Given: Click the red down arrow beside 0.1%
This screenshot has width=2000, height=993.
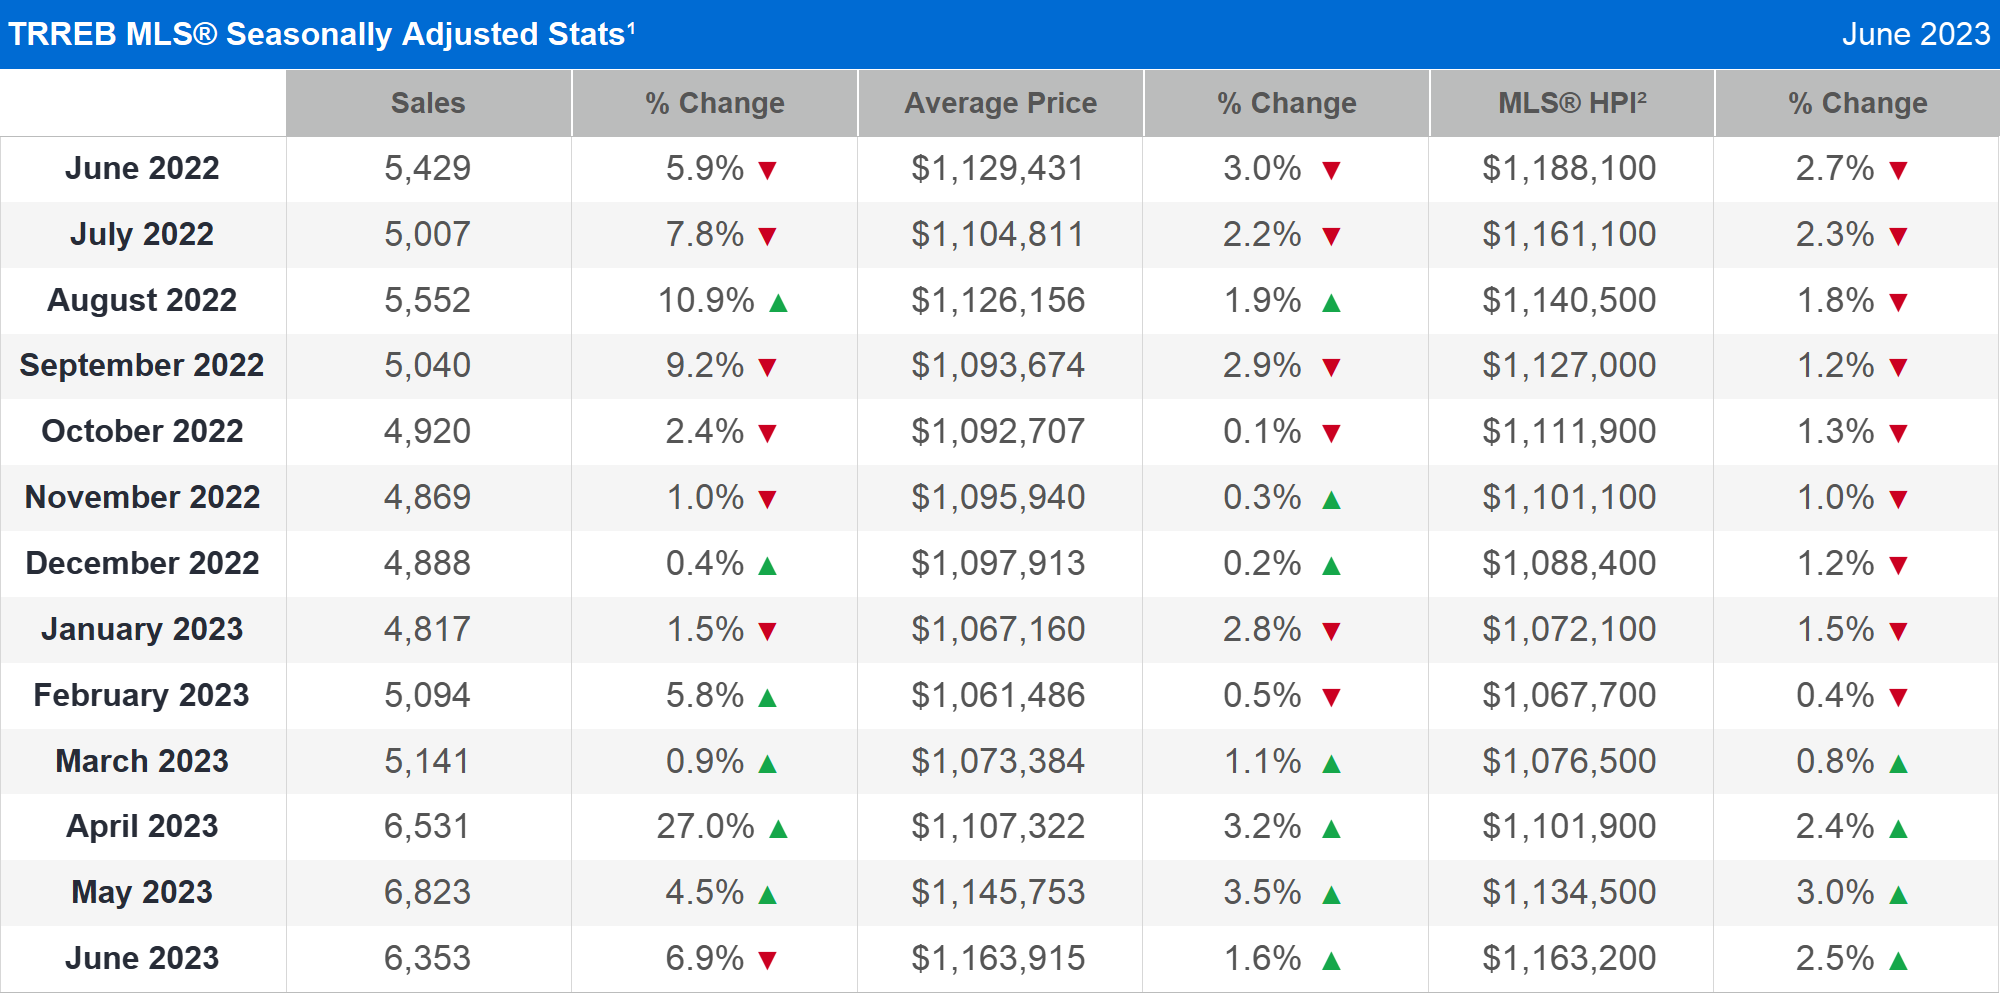Looking at the screenshot, I should 1330,433.
